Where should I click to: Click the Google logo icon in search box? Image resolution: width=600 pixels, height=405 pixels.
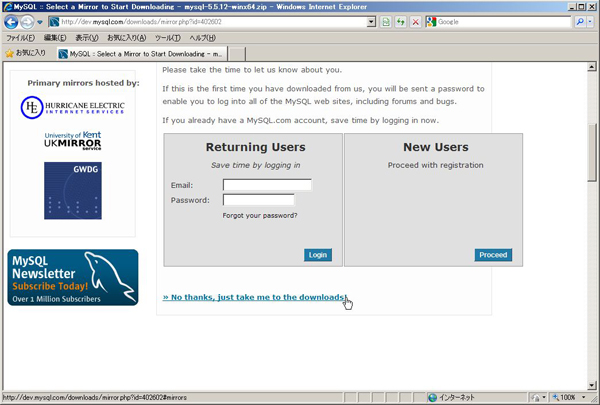[431, 22]
